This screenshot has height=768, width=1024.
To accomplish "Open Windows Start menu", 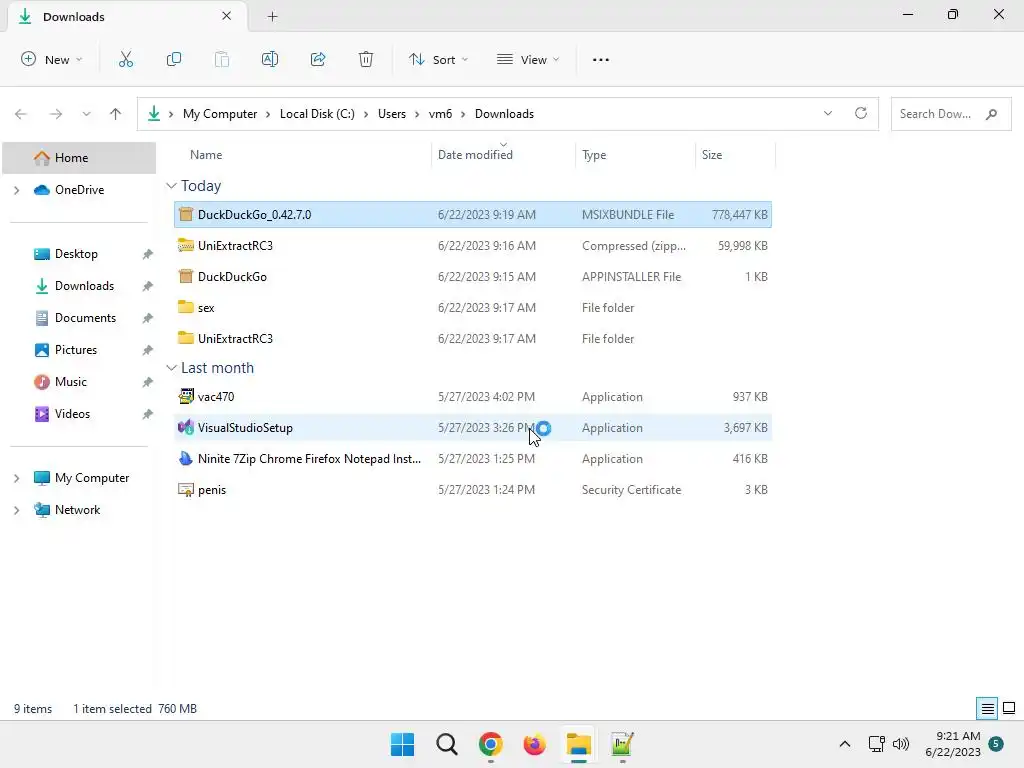I will (x=402, y=744).
